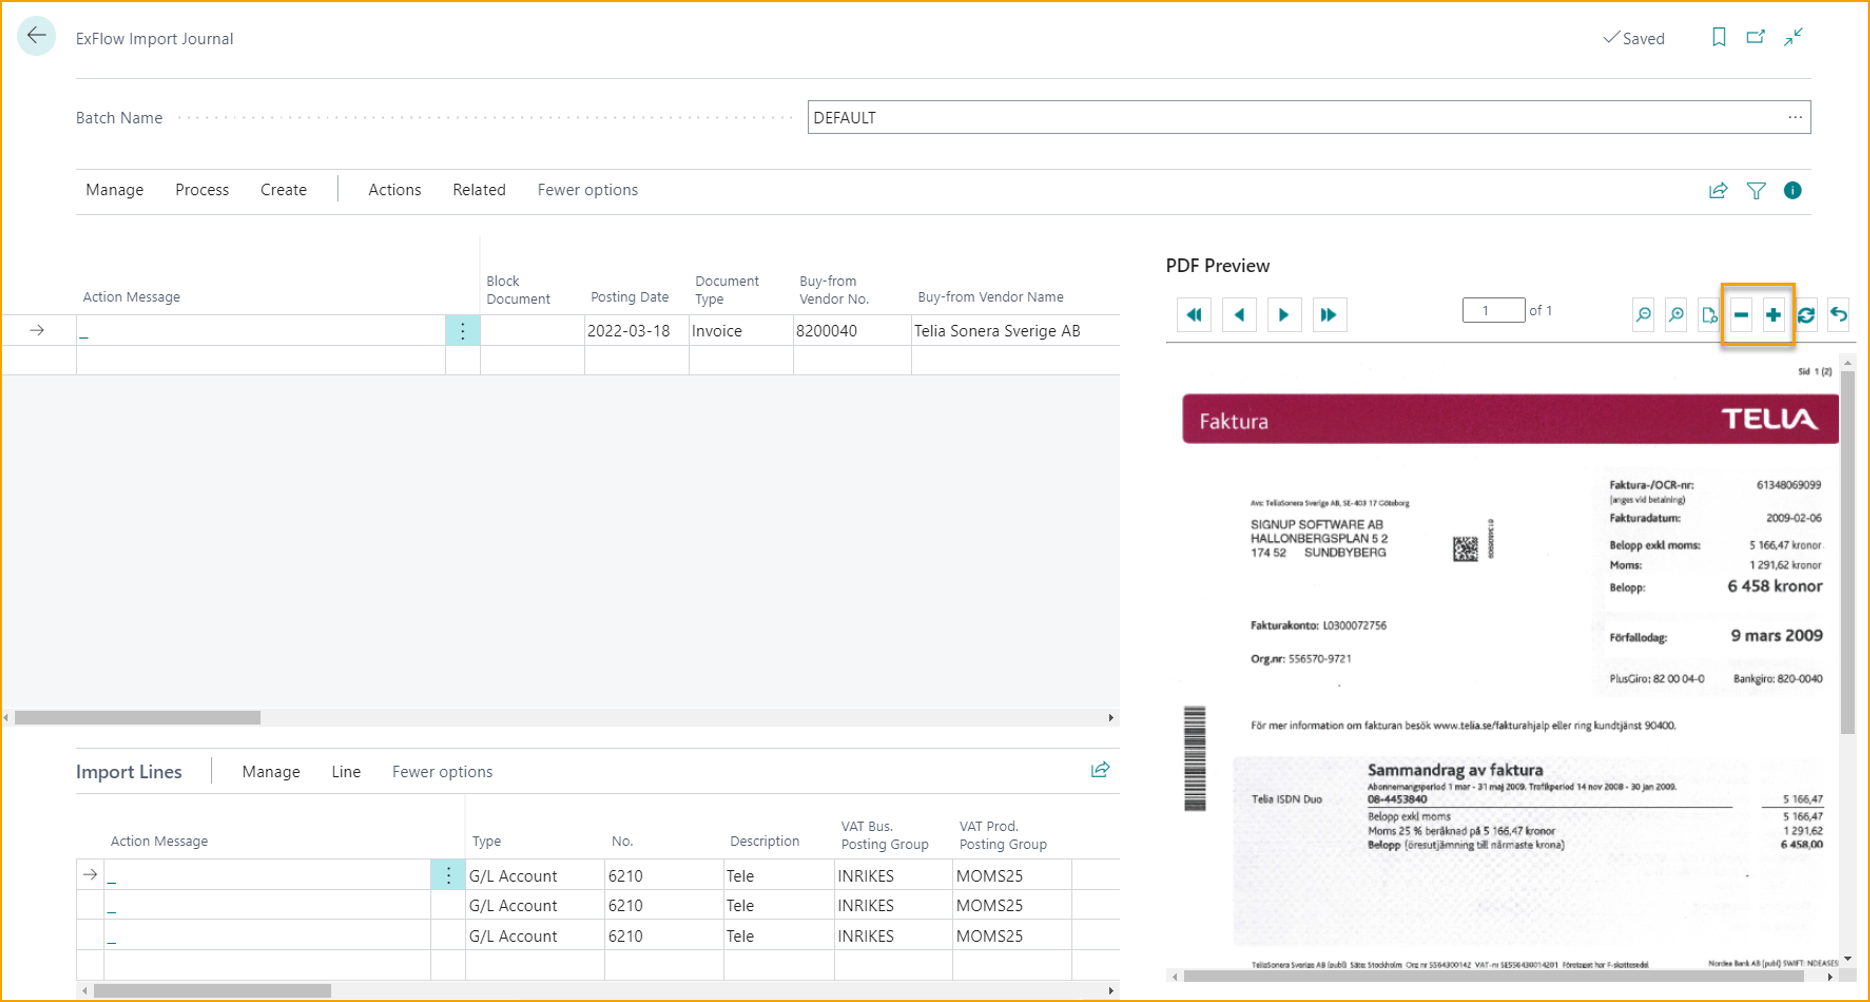This screenshot has width=1870, height=1002.
Task: Click vendor number 8200040
Action: click(x=852, y=331)
